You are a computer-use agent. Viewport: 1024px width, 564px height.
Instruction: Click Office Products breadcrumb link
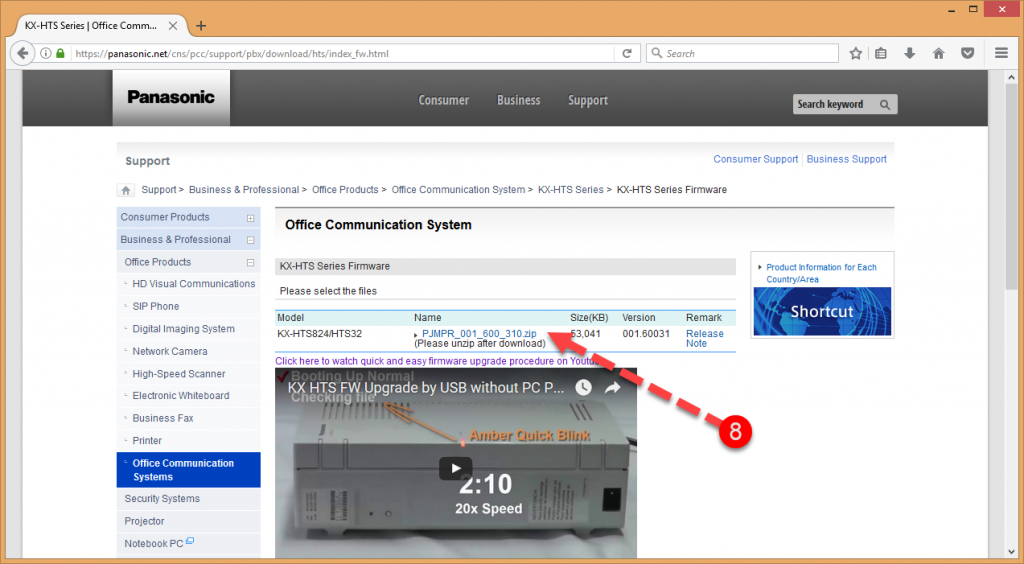pos(345,190)
